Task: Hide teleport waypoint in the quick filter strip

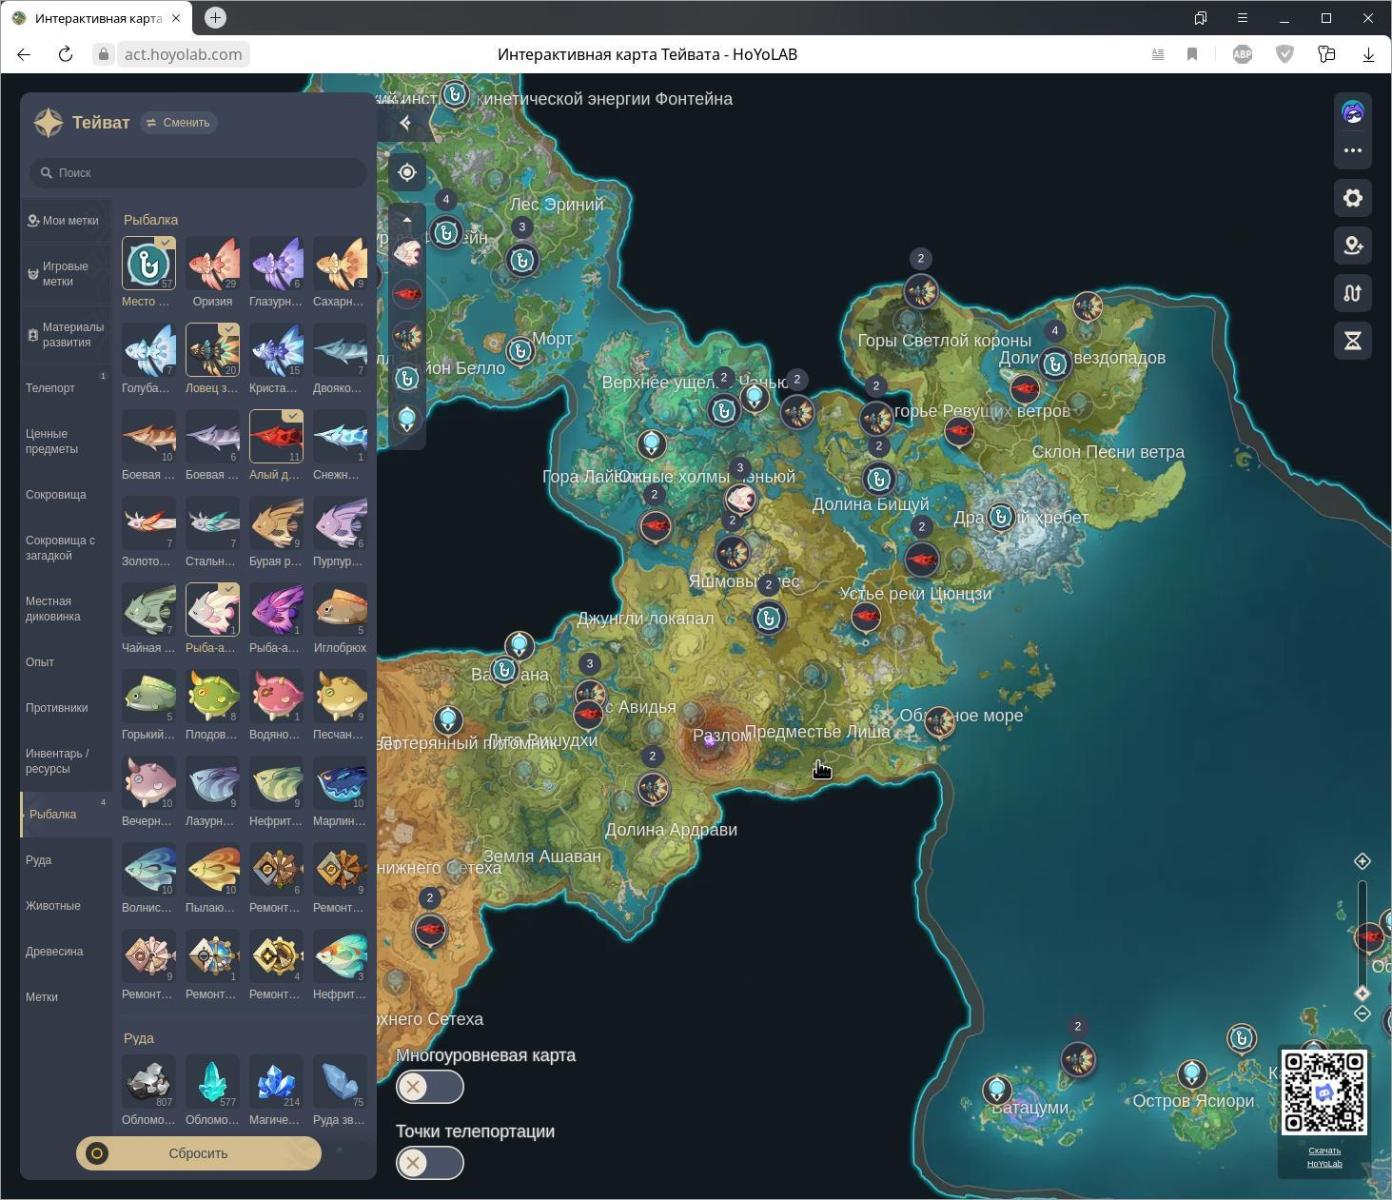Action: (407, 420)
